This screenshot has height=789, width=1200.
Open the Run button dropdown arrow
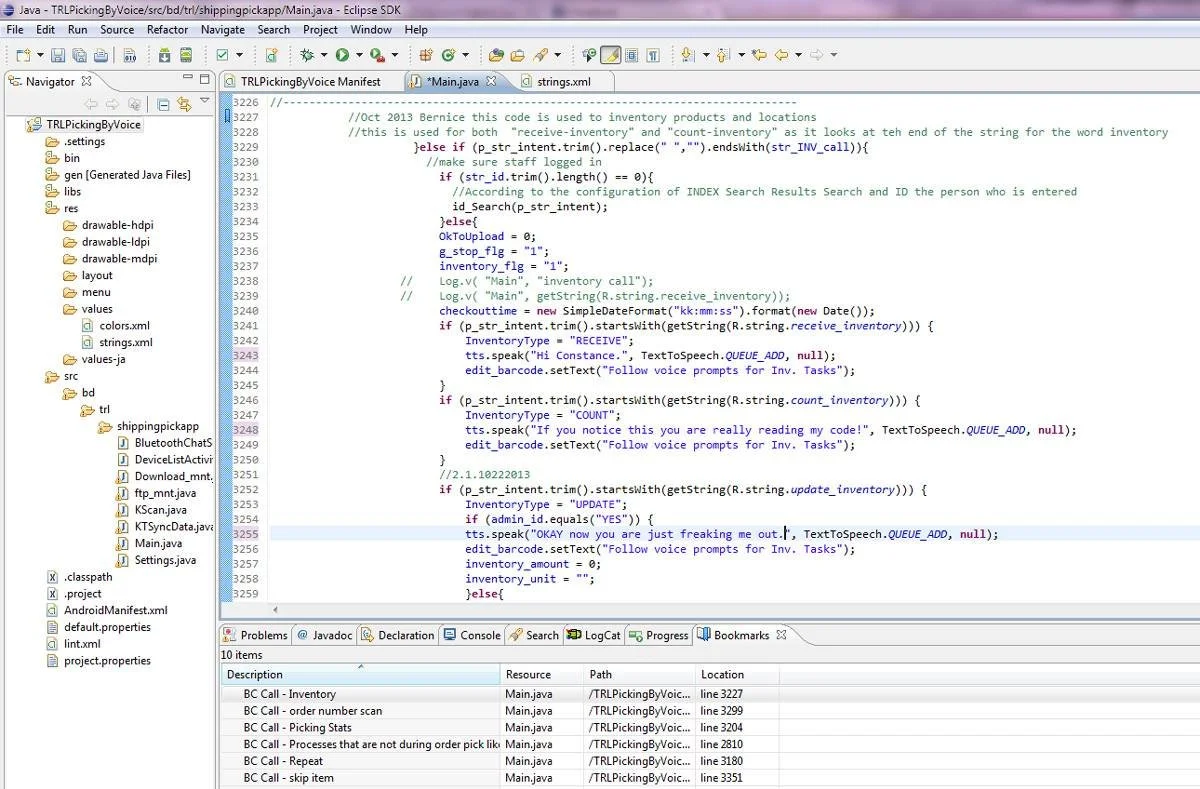(358, 56)
